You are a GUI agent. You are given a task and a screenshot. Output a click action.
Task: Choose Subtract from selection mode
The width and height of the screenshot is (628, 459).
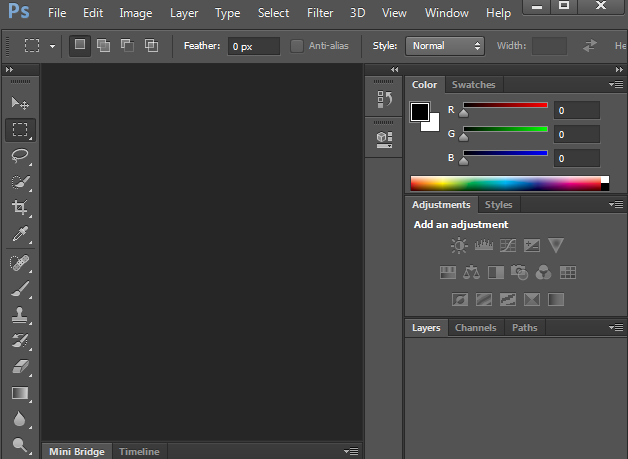pyautogui.click(x=127, y=46)
